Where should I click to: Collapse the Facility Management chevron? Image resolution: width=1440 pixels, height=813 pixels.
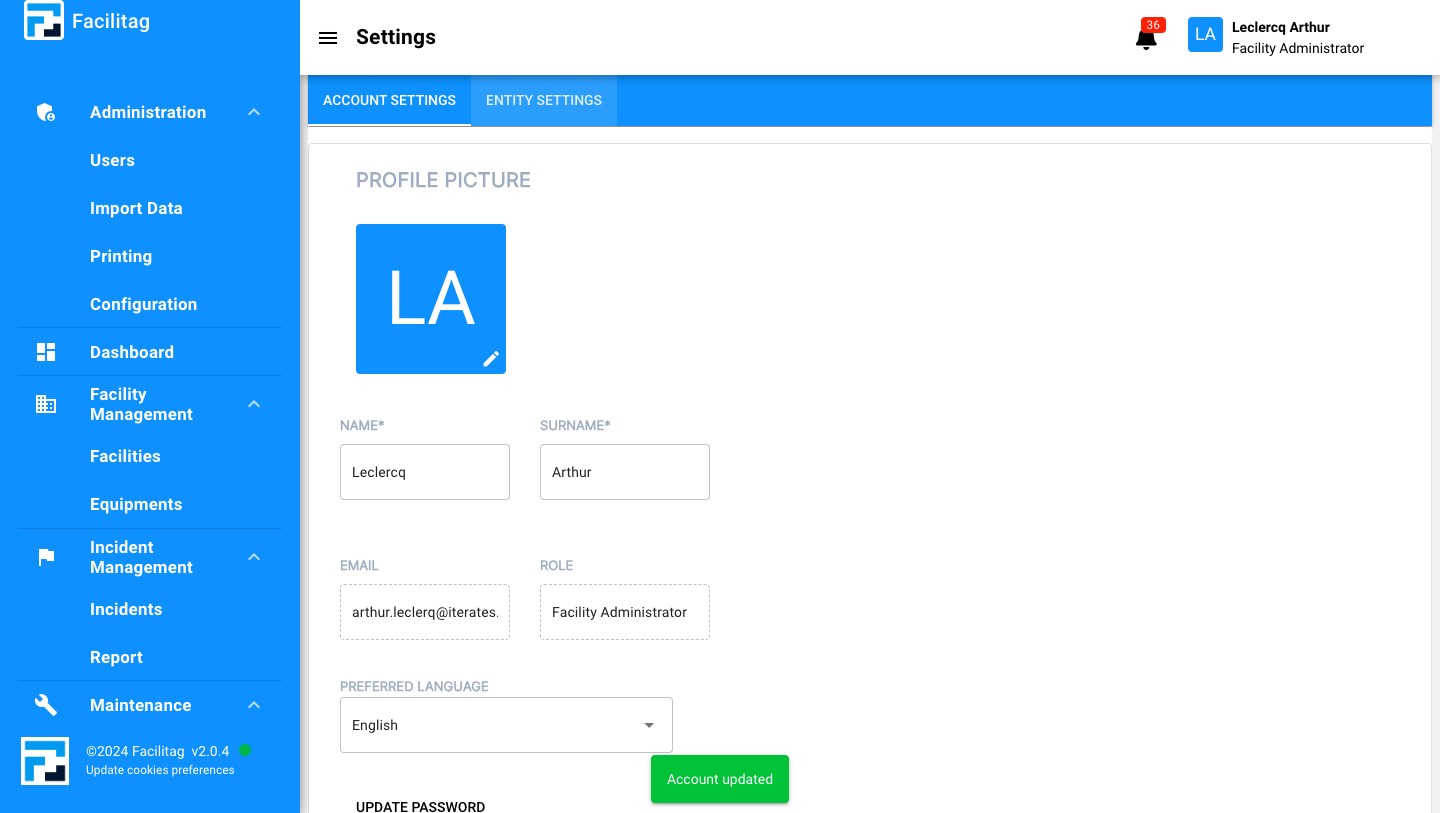pos(254,404)
